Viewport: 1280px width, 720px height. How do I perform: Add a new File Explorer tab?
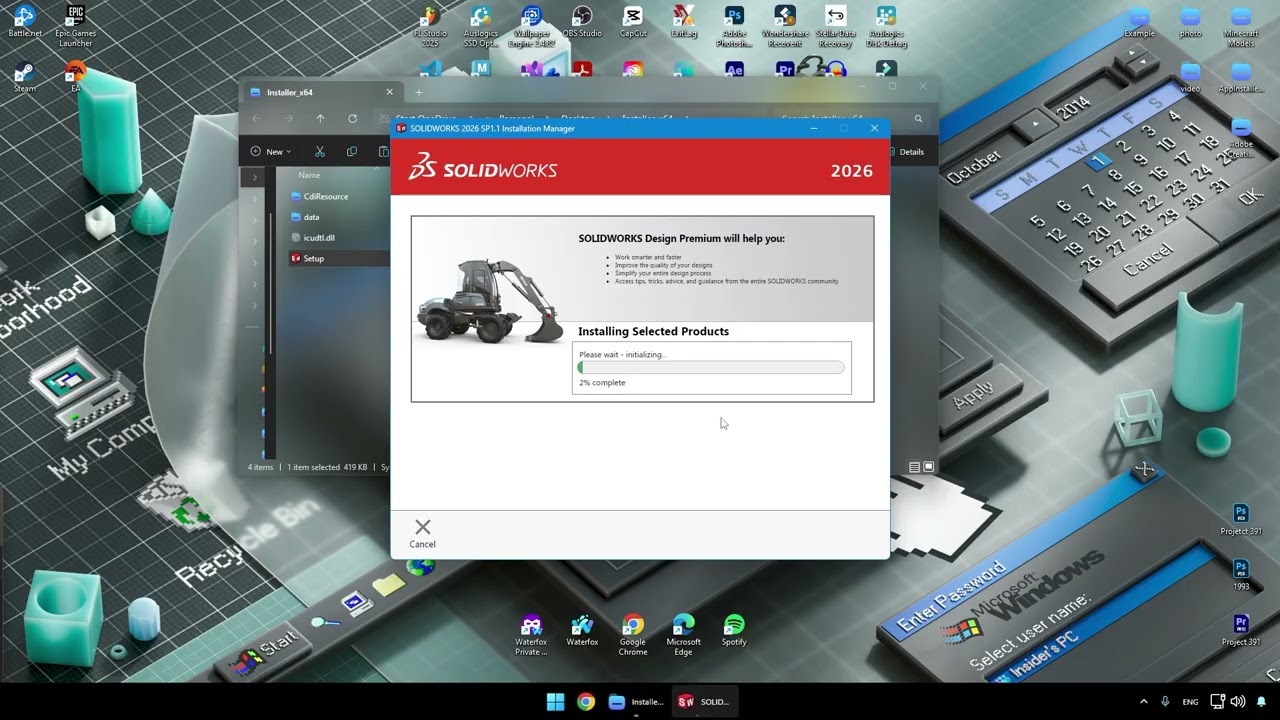[x=419, y=92]
